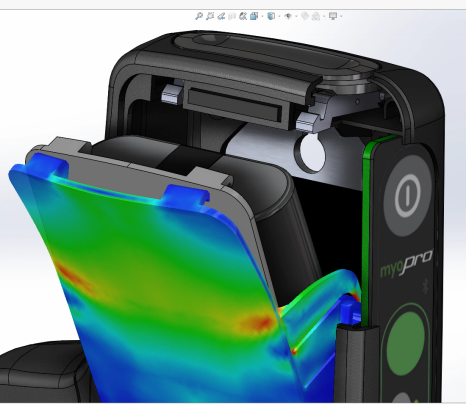Screen dimensions: 466x404
Task: Click the Display Style icon
Action: [x=271, y=16]
